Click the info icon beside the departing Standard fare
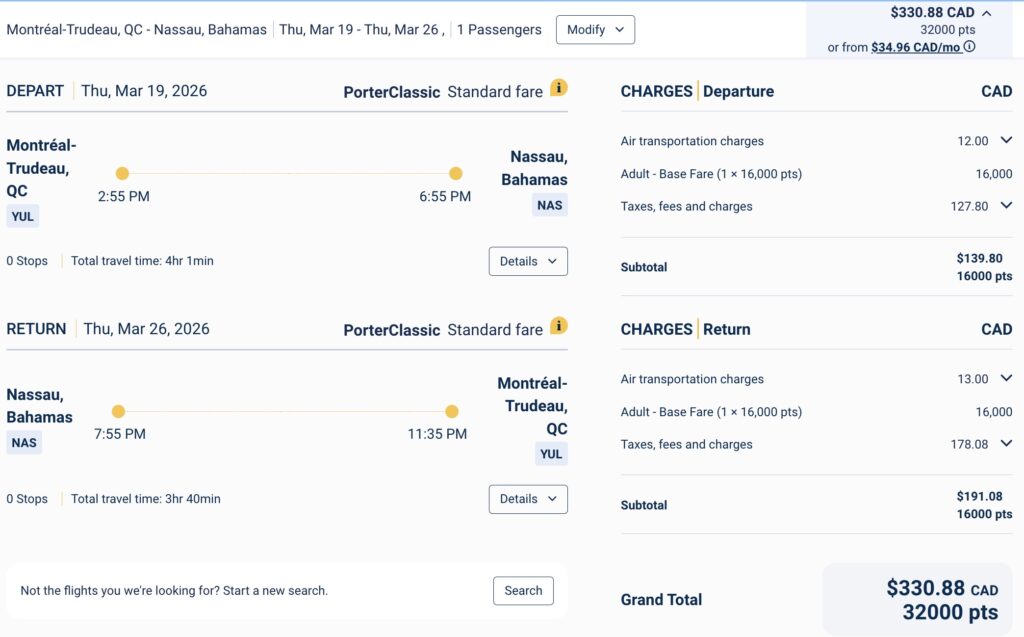1024x637 pixels. tap(559, 88)
